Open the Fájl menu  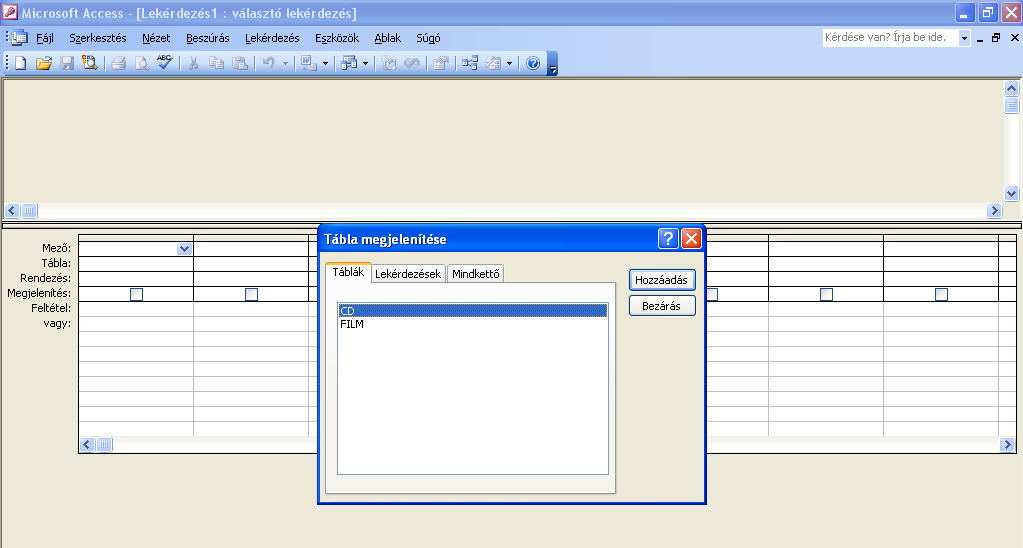point(44,38)
